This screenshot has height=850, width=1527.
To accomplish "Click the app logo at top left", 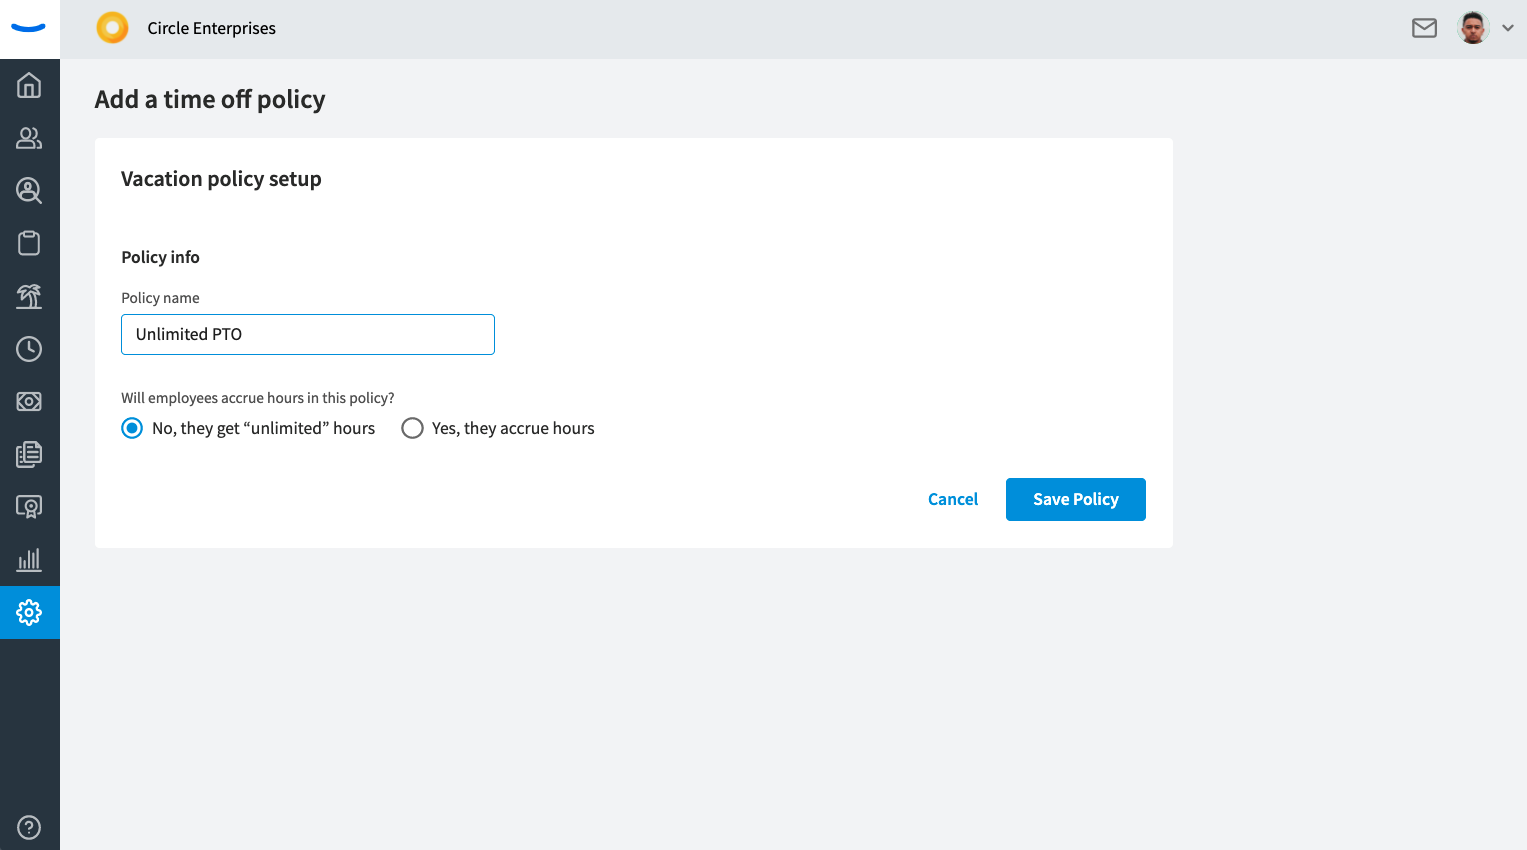I will tap(29, 28).
